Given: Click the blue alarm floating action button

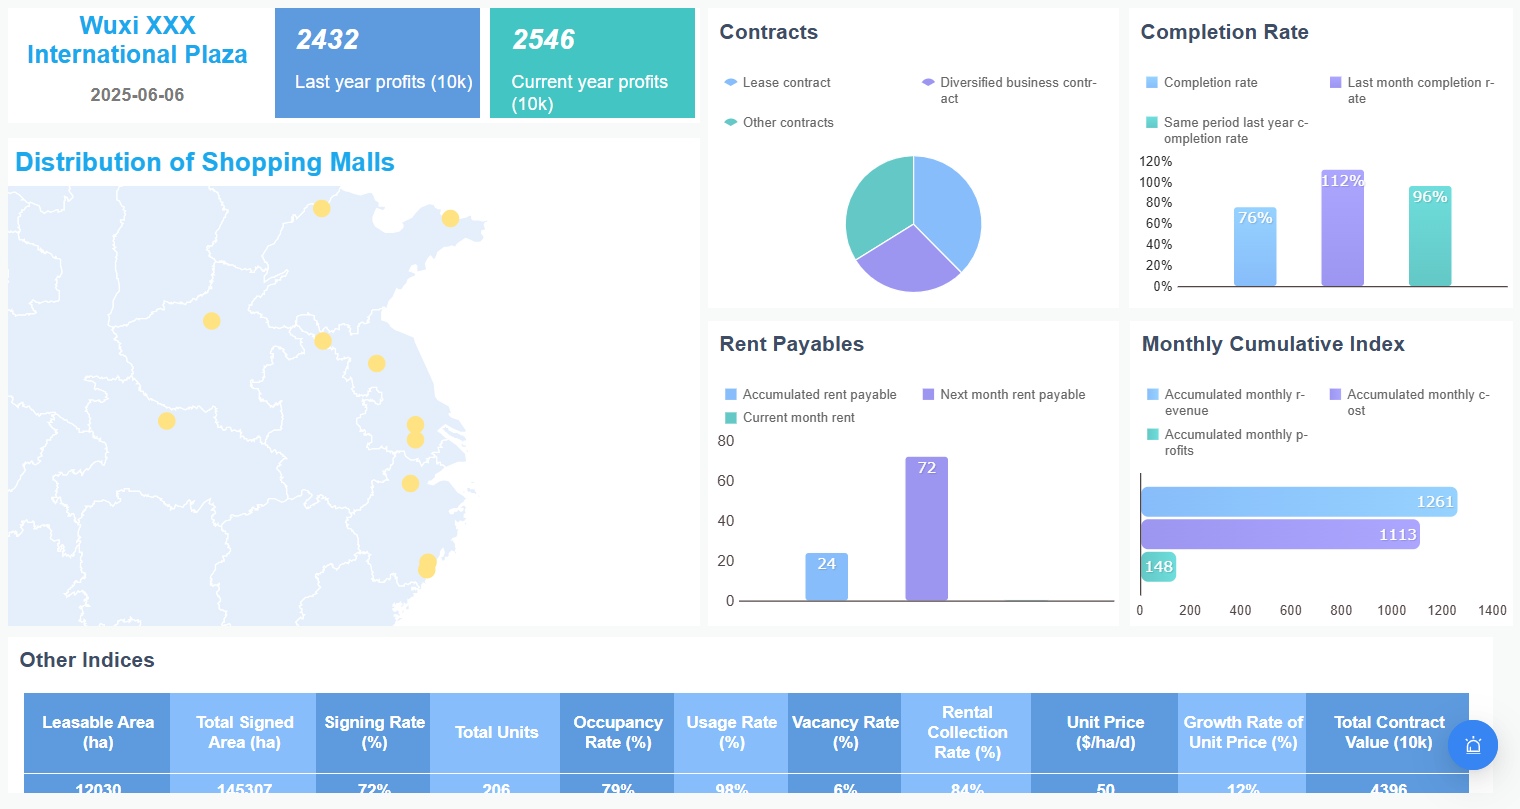Looking at the screenshot, I should pos(1472,745).
